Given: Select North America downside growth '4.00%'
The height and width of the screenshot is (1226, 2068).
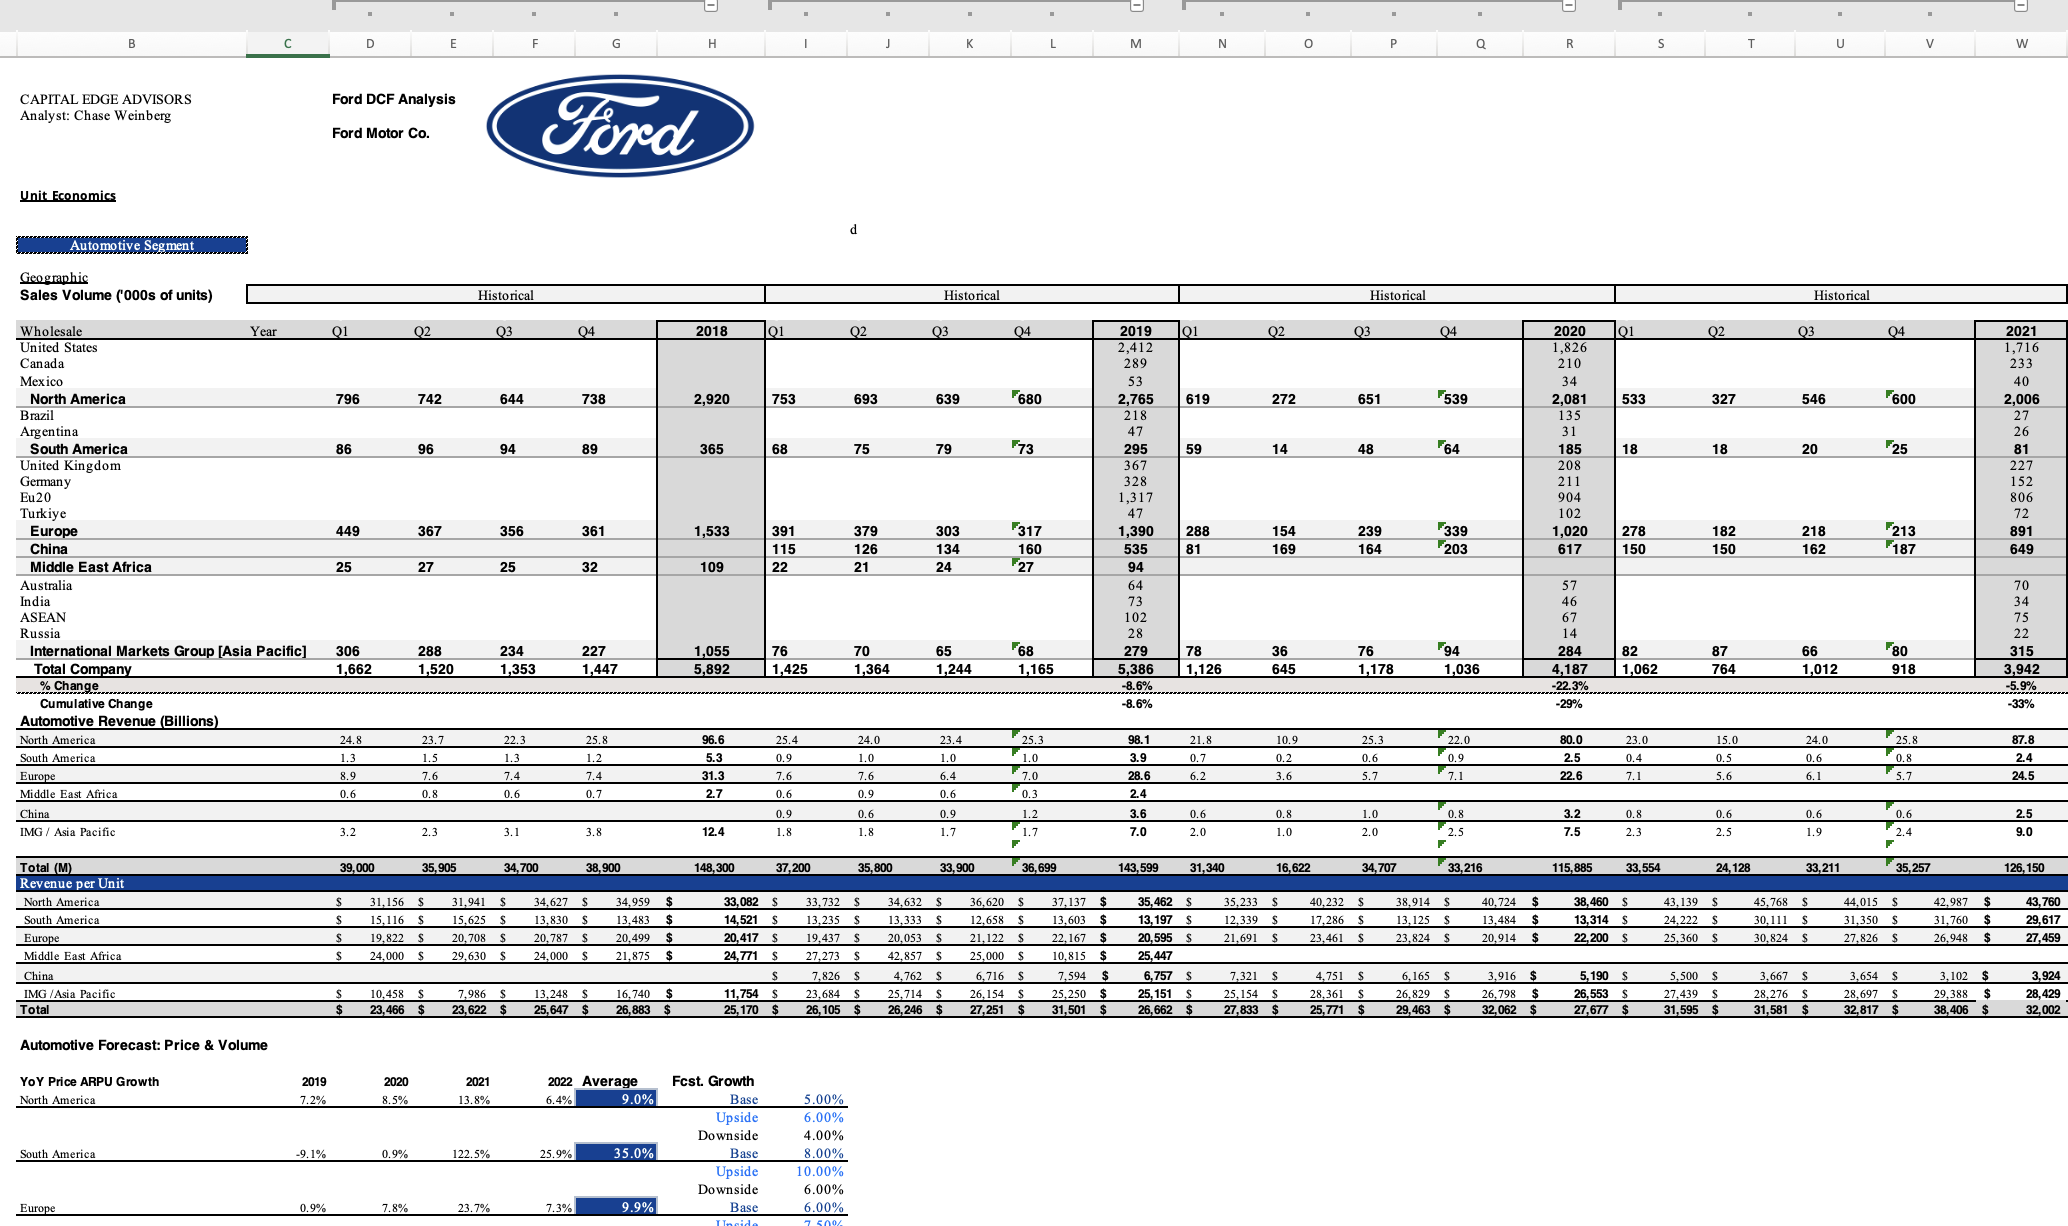Looking at the screenshot, I should tap(824, 1136).
